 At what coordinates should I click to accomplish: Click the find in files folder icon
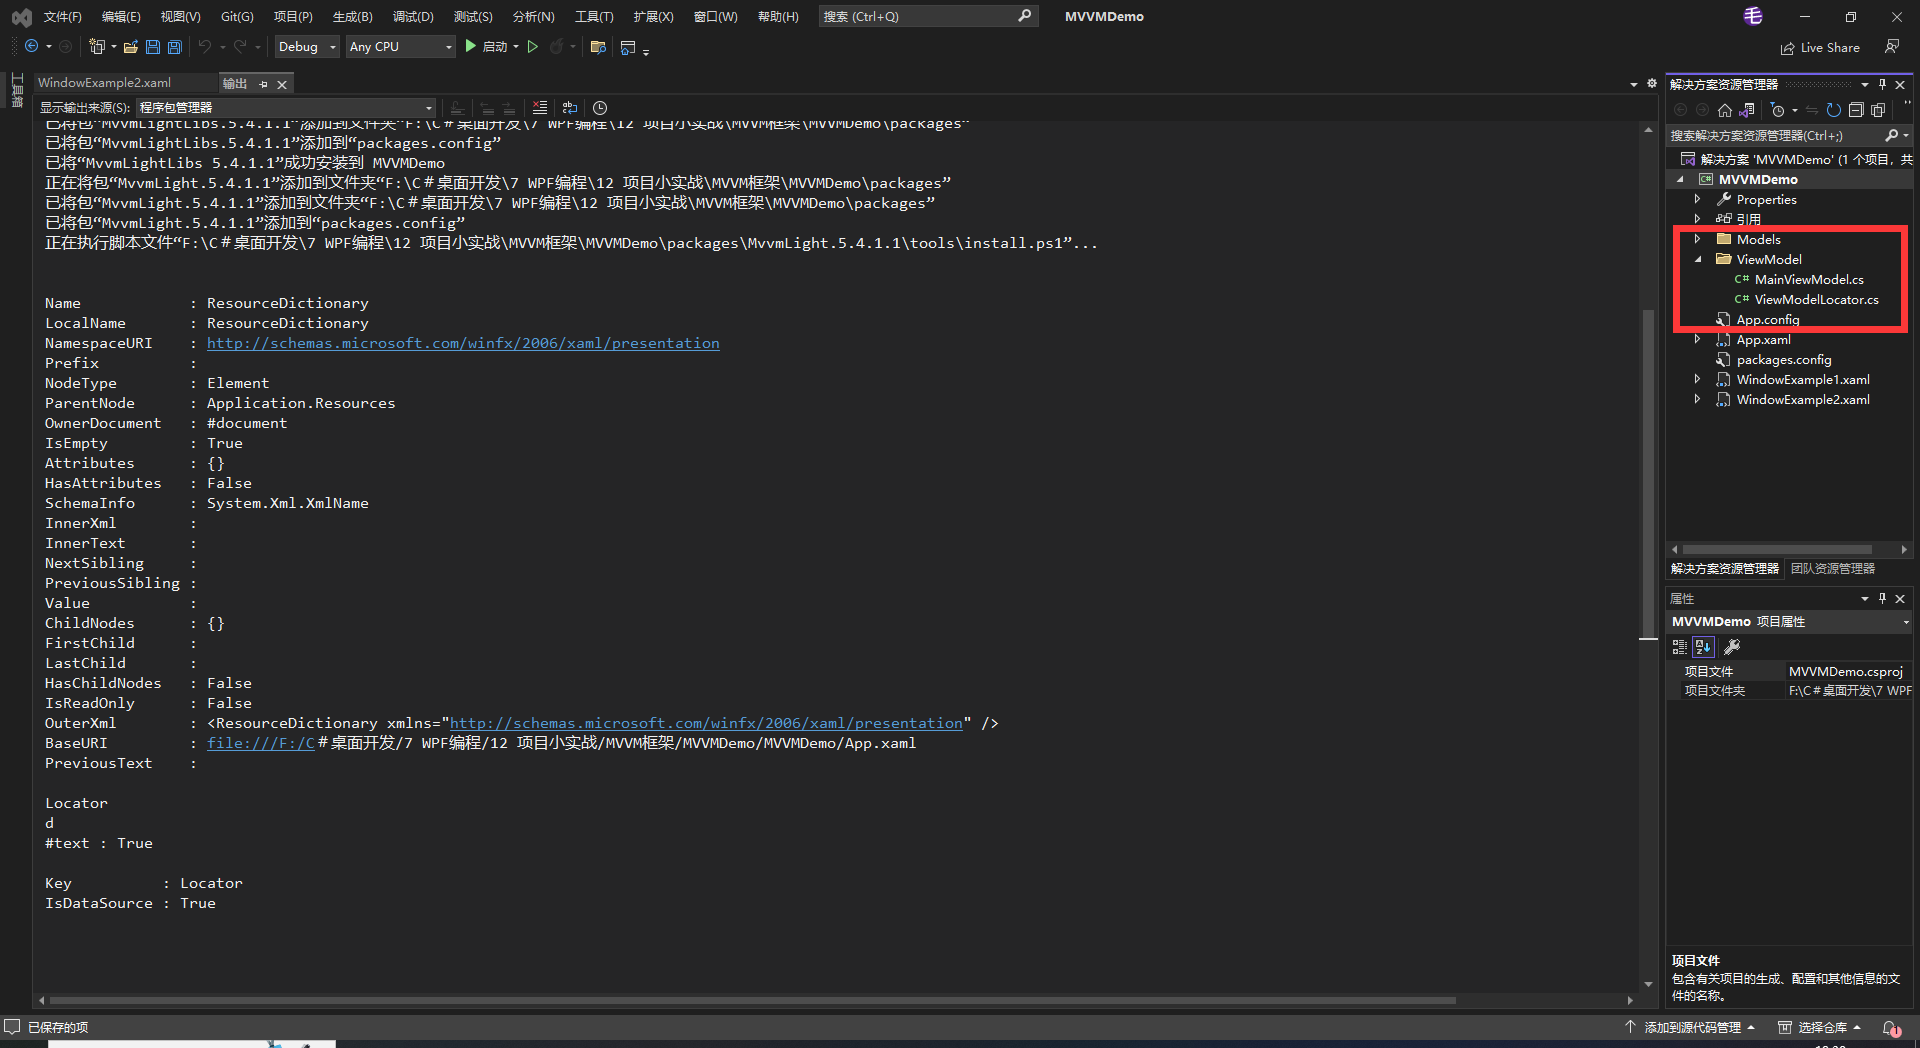click(x=599, y=47)
